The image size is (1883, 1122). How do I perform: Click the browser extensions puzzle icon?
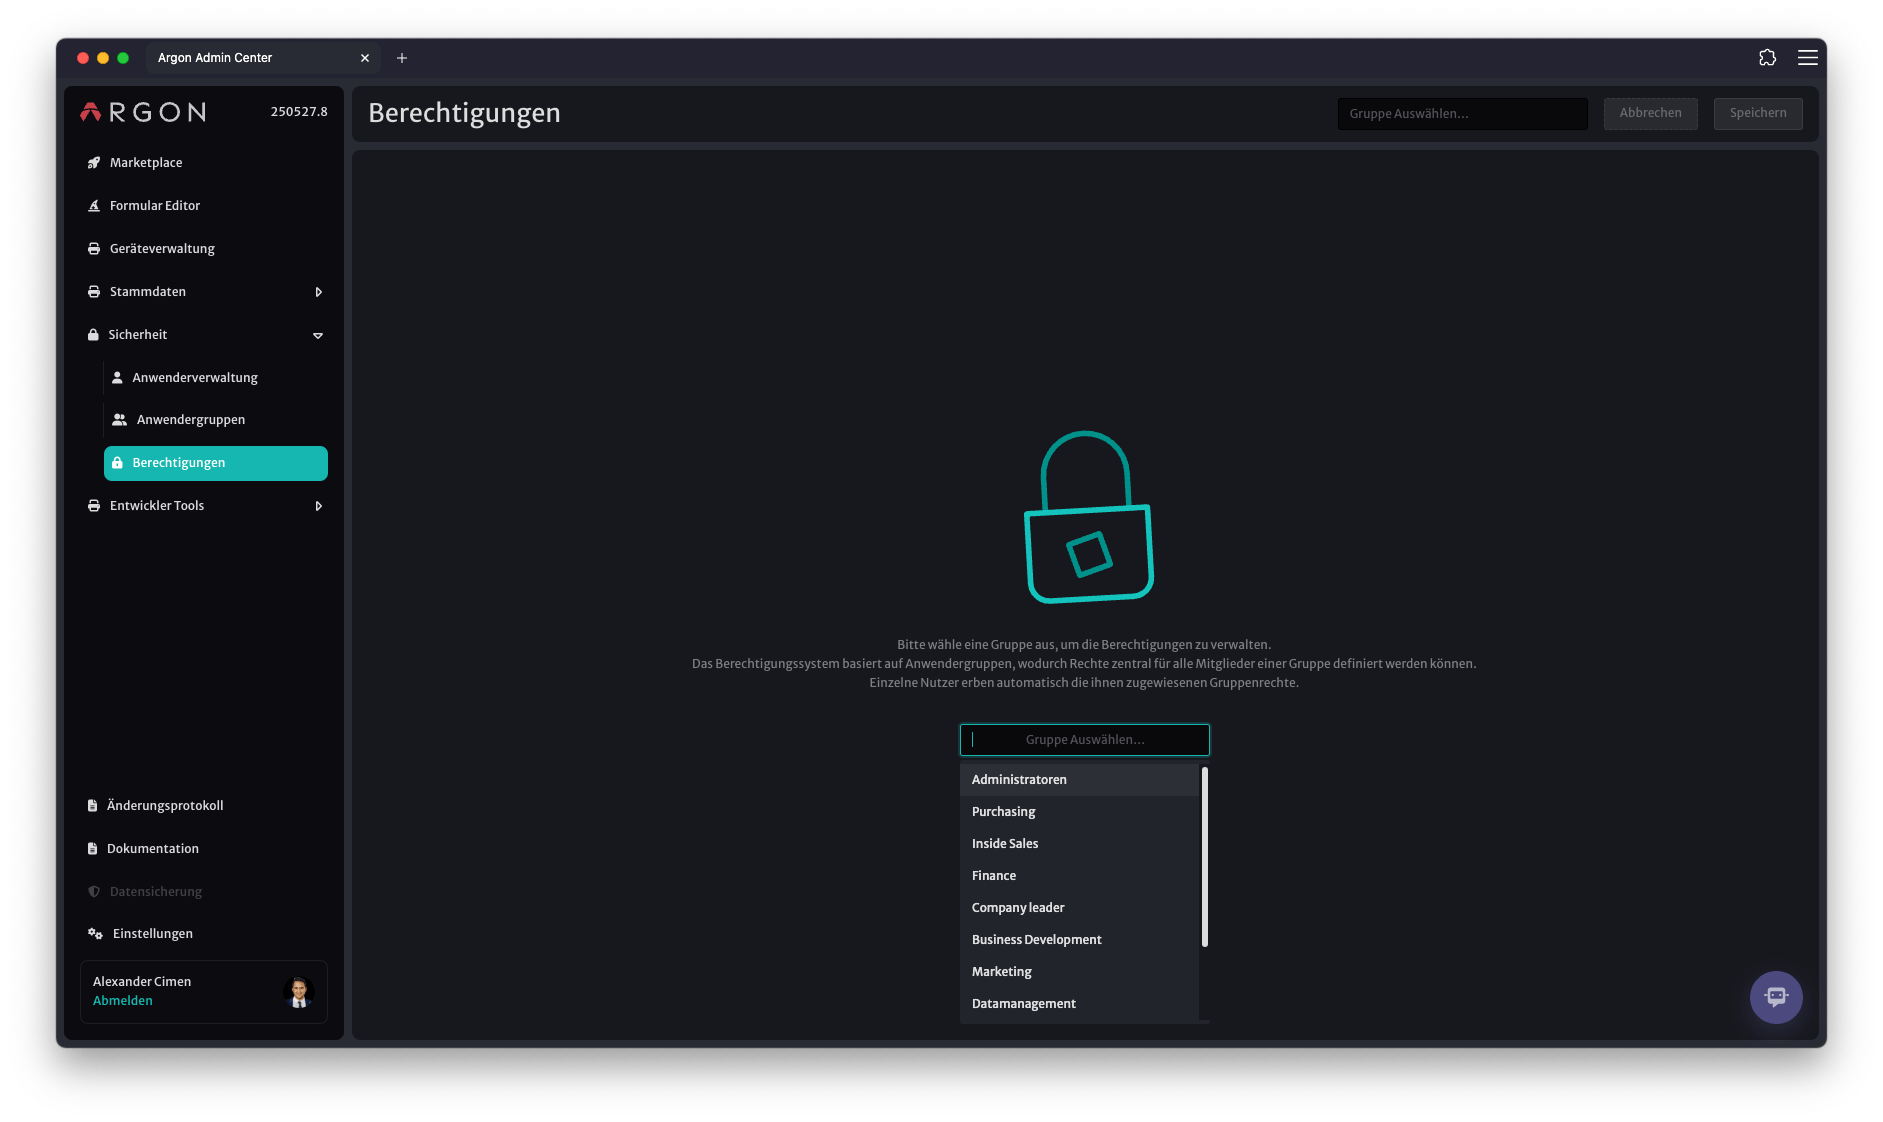pos(1767,58)
